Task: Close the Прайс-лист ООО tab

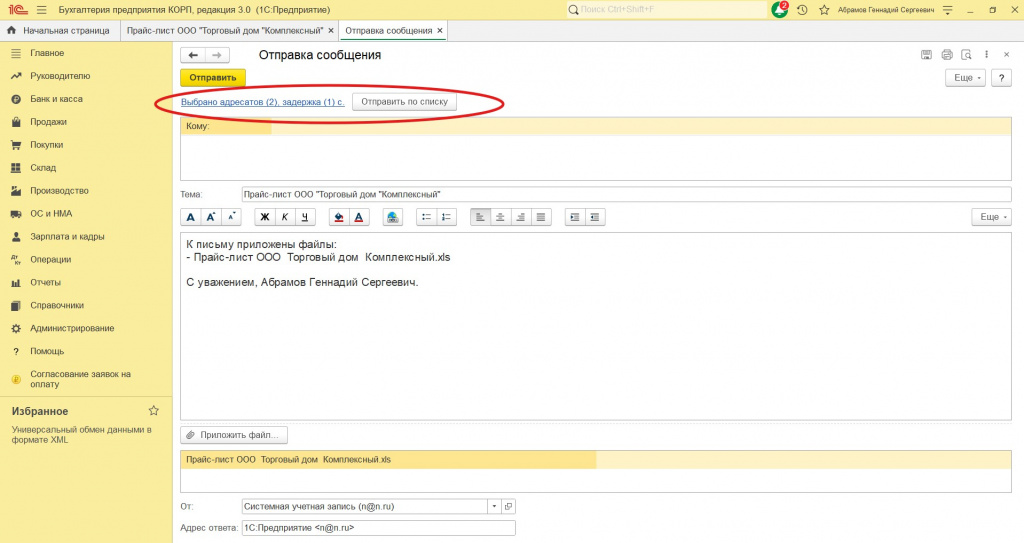Action: 331,31
